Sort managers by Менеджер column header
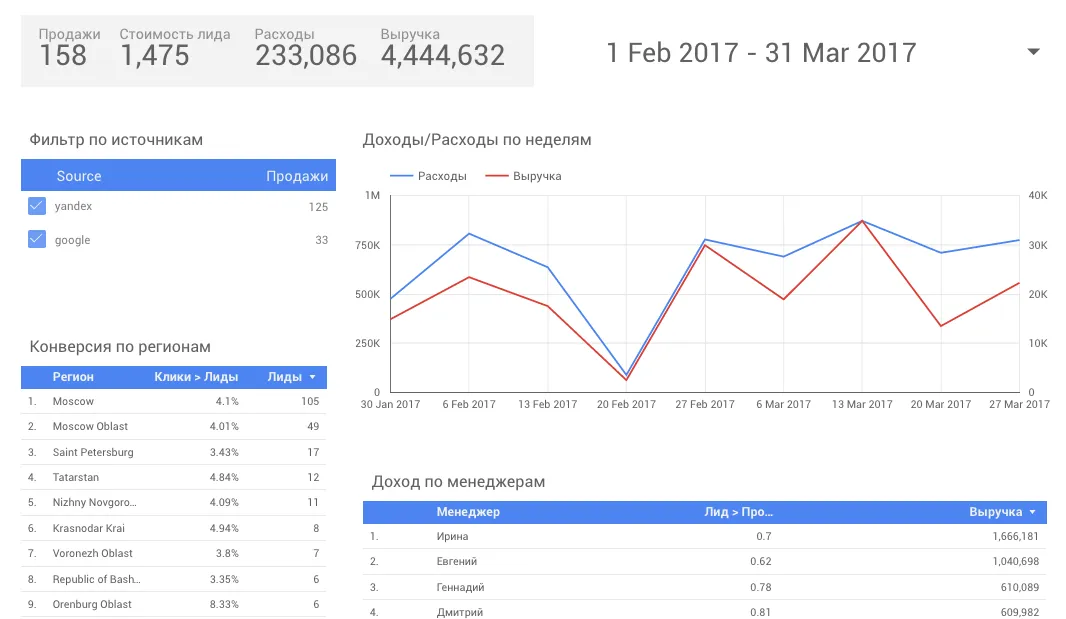 pyautogui.click(x=468, y=512)
